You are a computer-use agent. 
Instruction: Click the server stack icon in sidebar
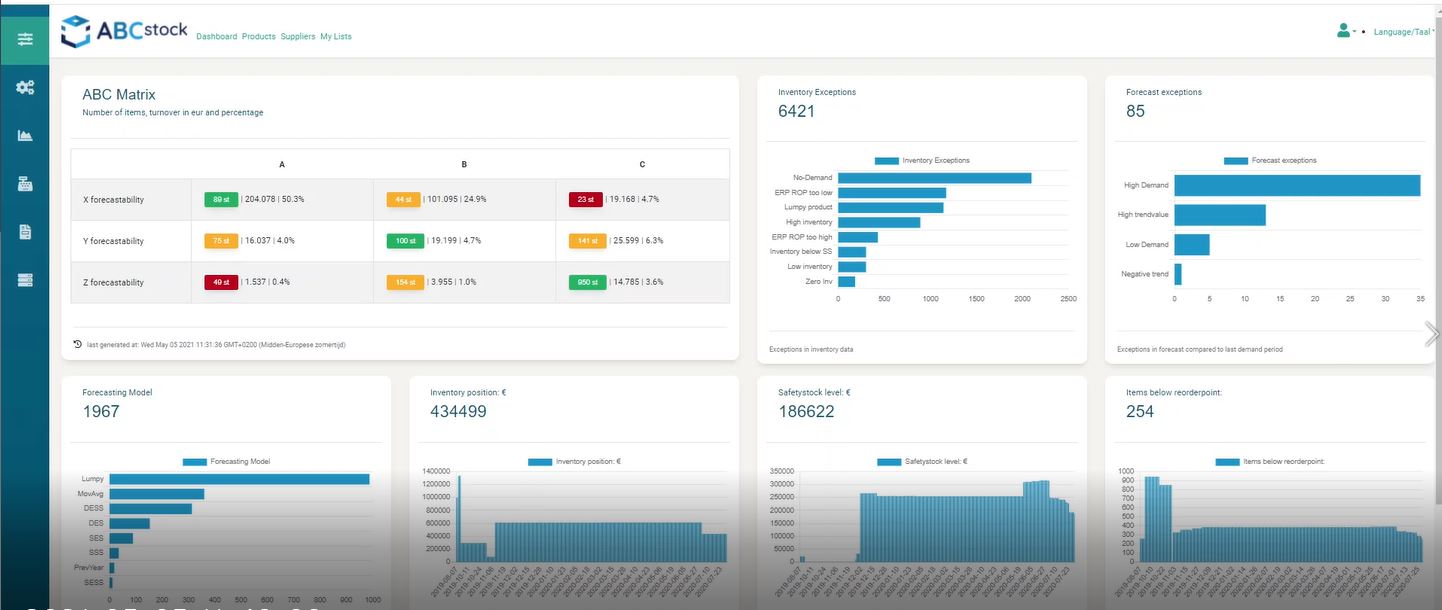[25, 280]
